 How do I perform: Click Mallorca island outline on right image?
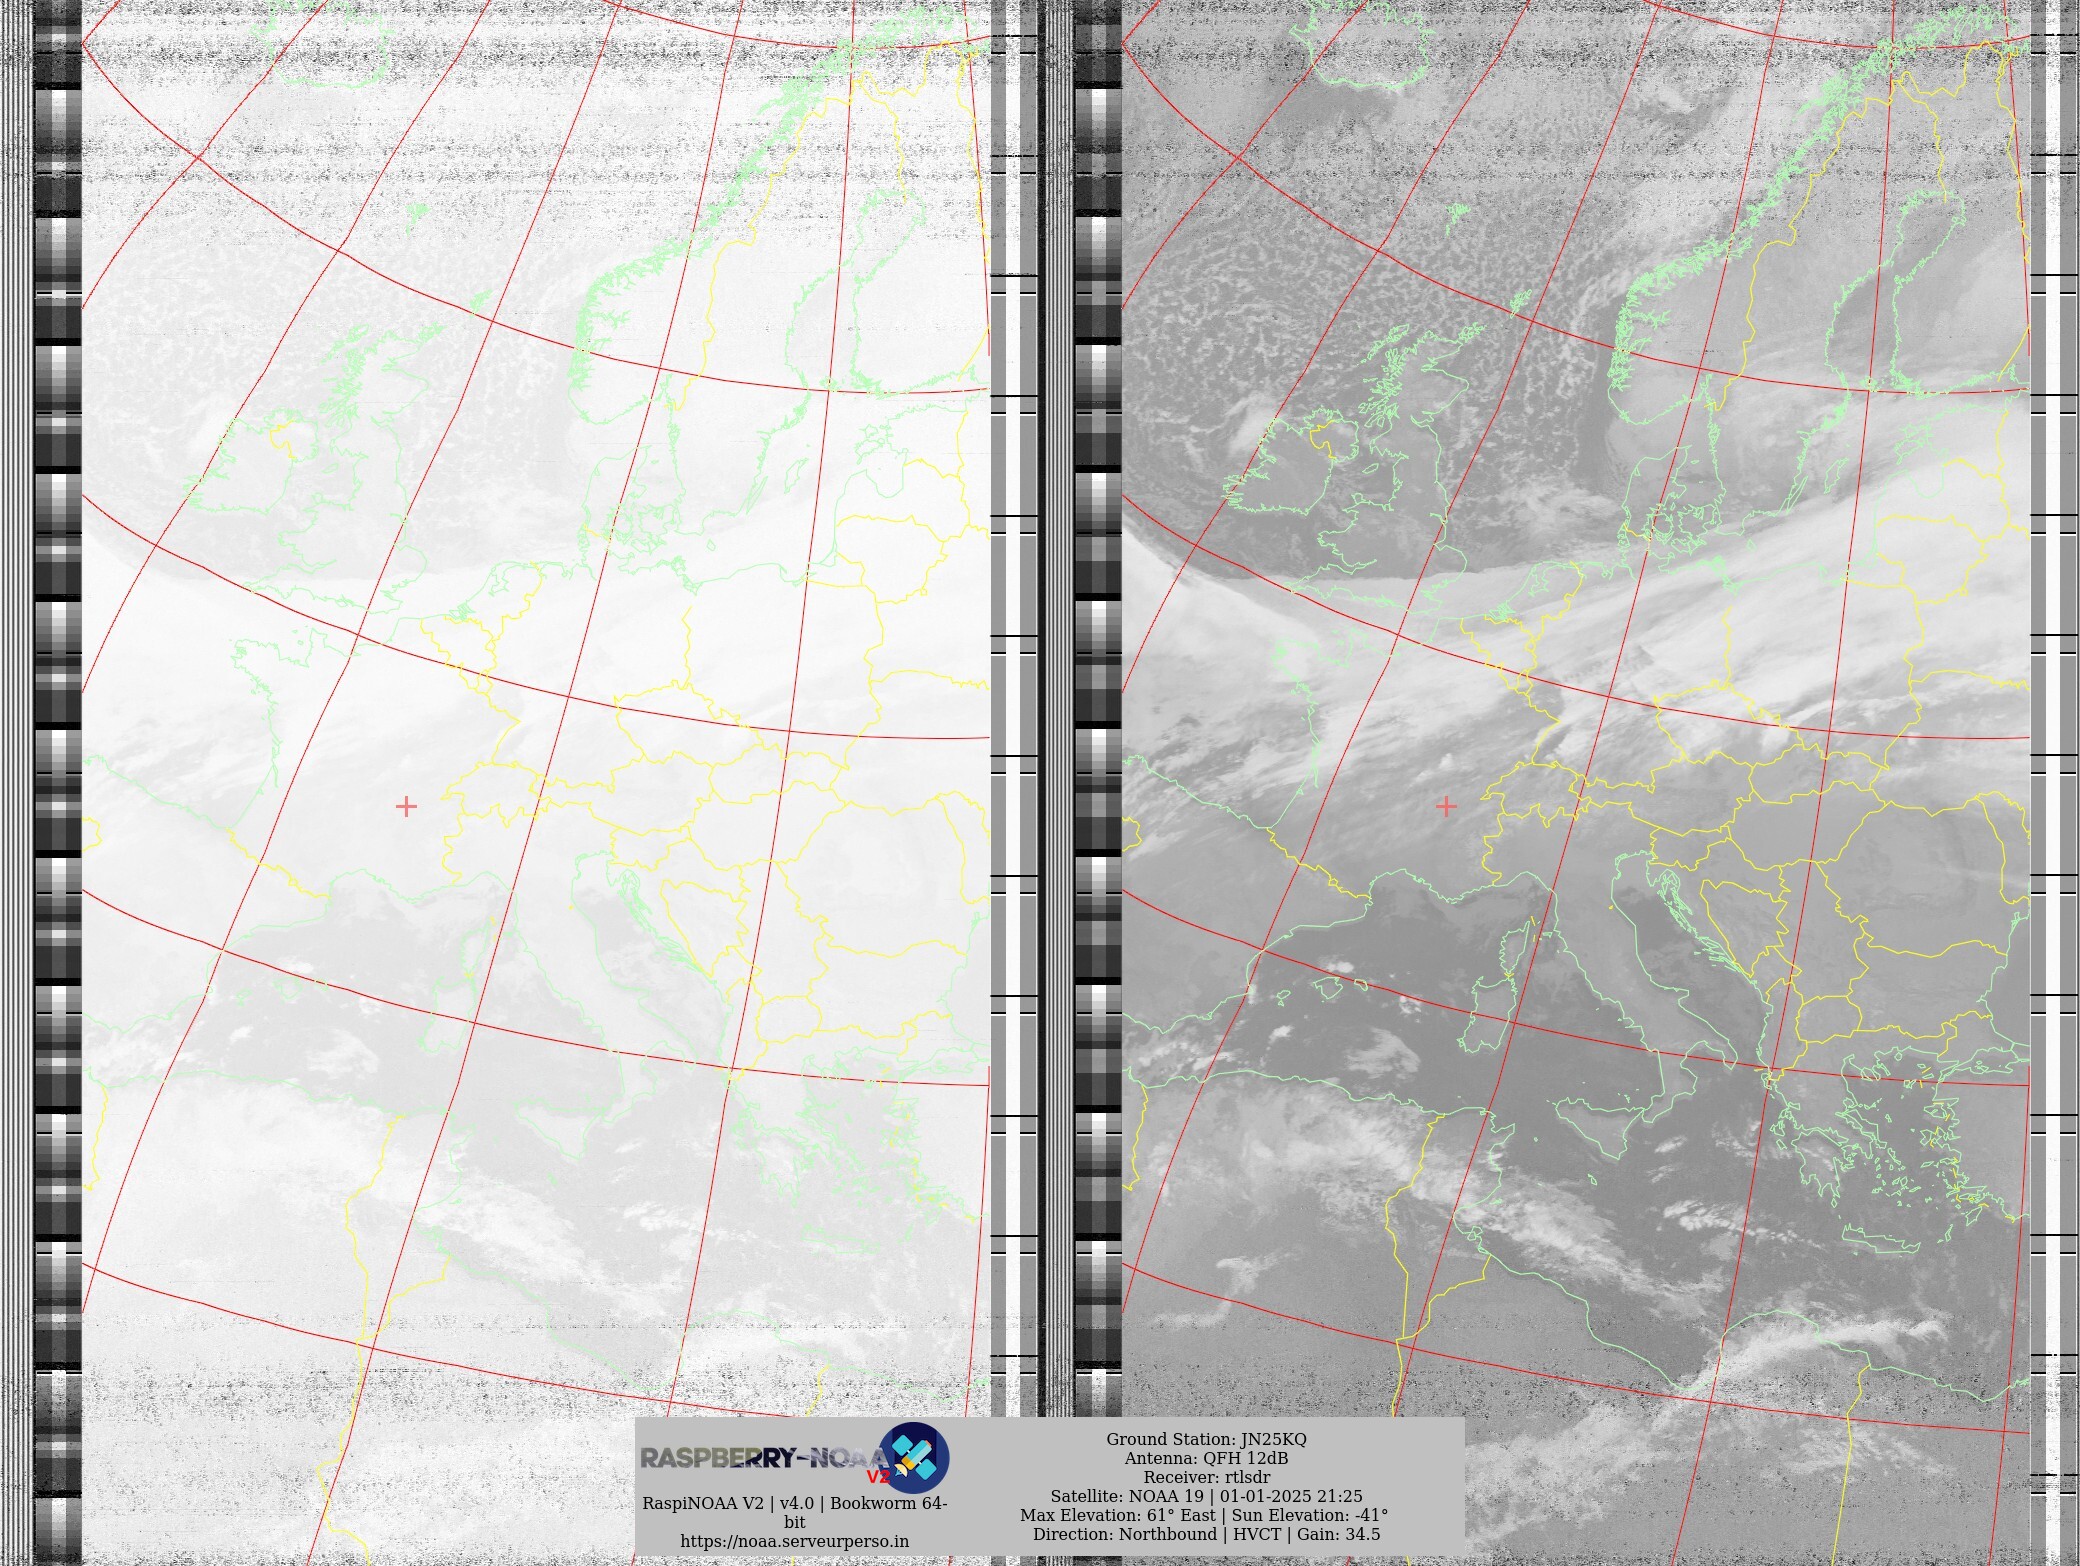click(1329, 988)
